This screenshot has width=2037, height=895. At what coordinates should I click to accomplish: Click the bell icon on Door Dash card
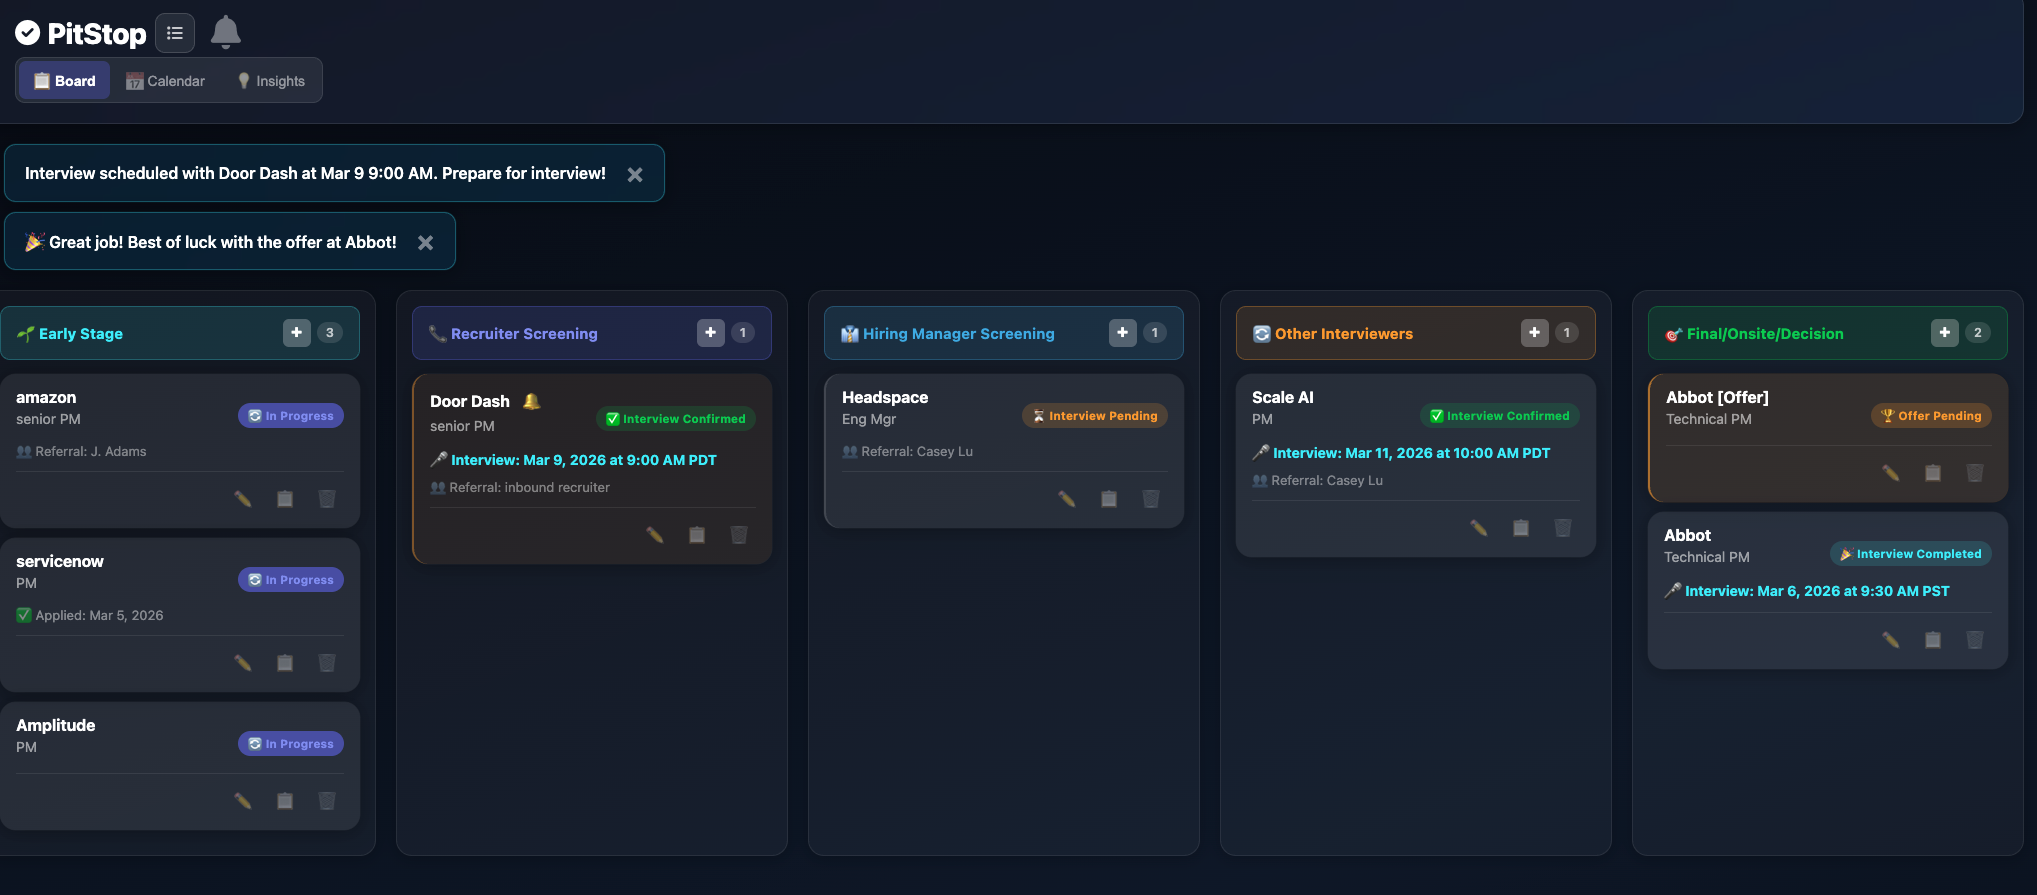532,401
